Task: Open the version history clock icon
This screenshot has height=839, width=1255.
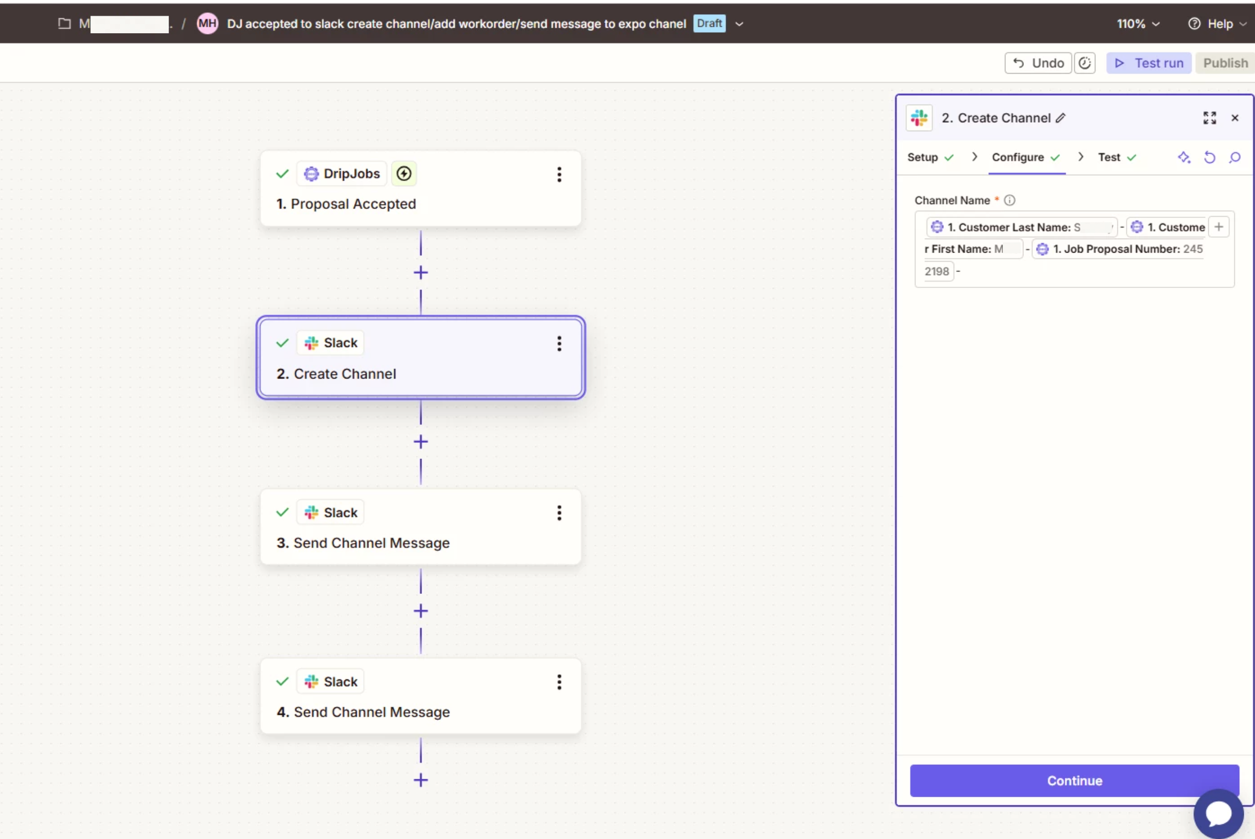Action: coord(1085,63)
